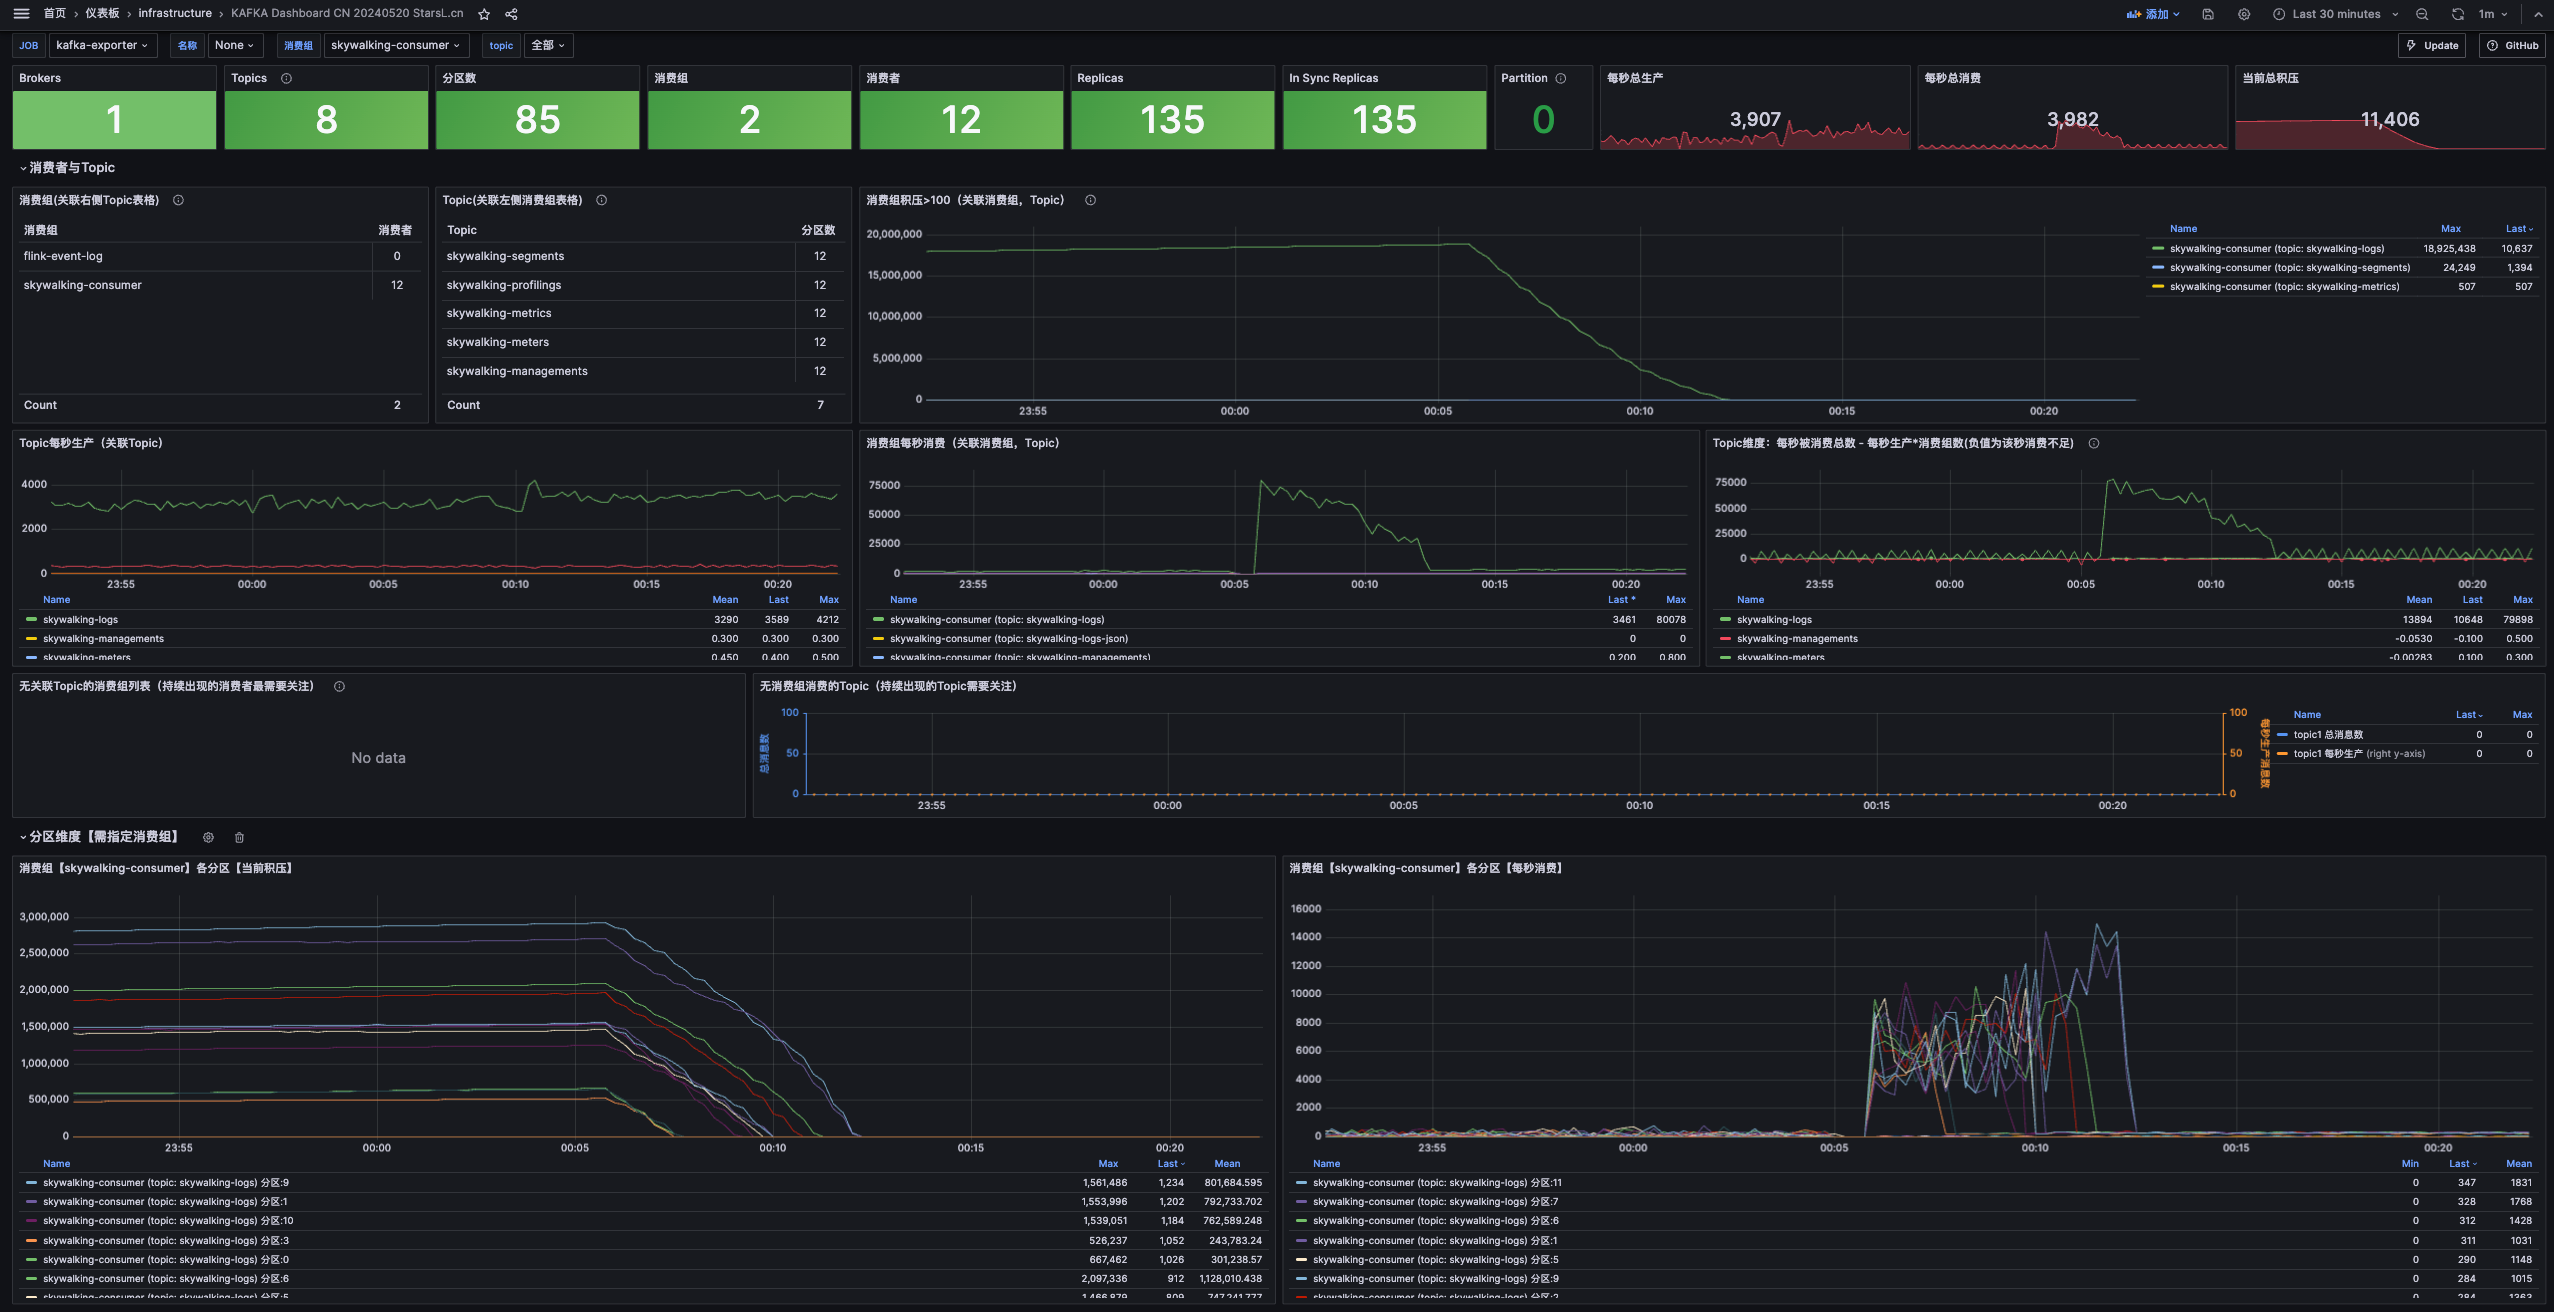Toggle 分区:11 series in 每秒消费 legend
The height and width of the screenshot is (1312, 2554).
point(1437,1183)
